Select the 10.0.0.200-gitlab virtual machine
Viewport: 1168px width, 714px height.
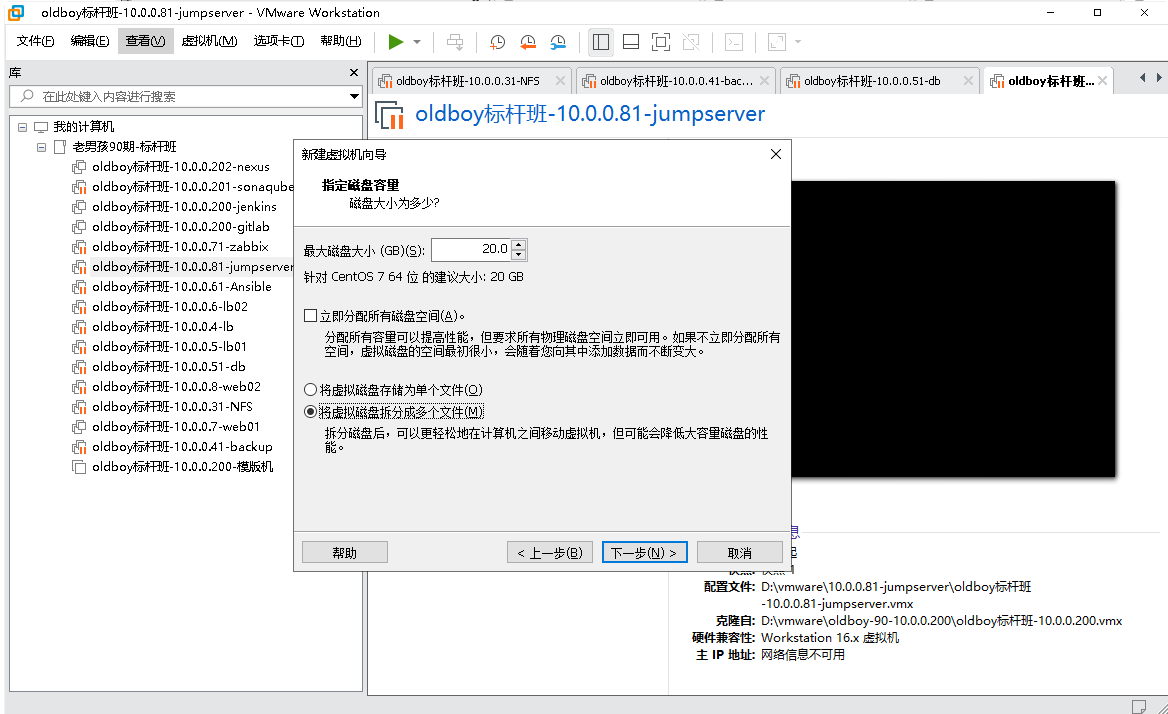[181, 227]
